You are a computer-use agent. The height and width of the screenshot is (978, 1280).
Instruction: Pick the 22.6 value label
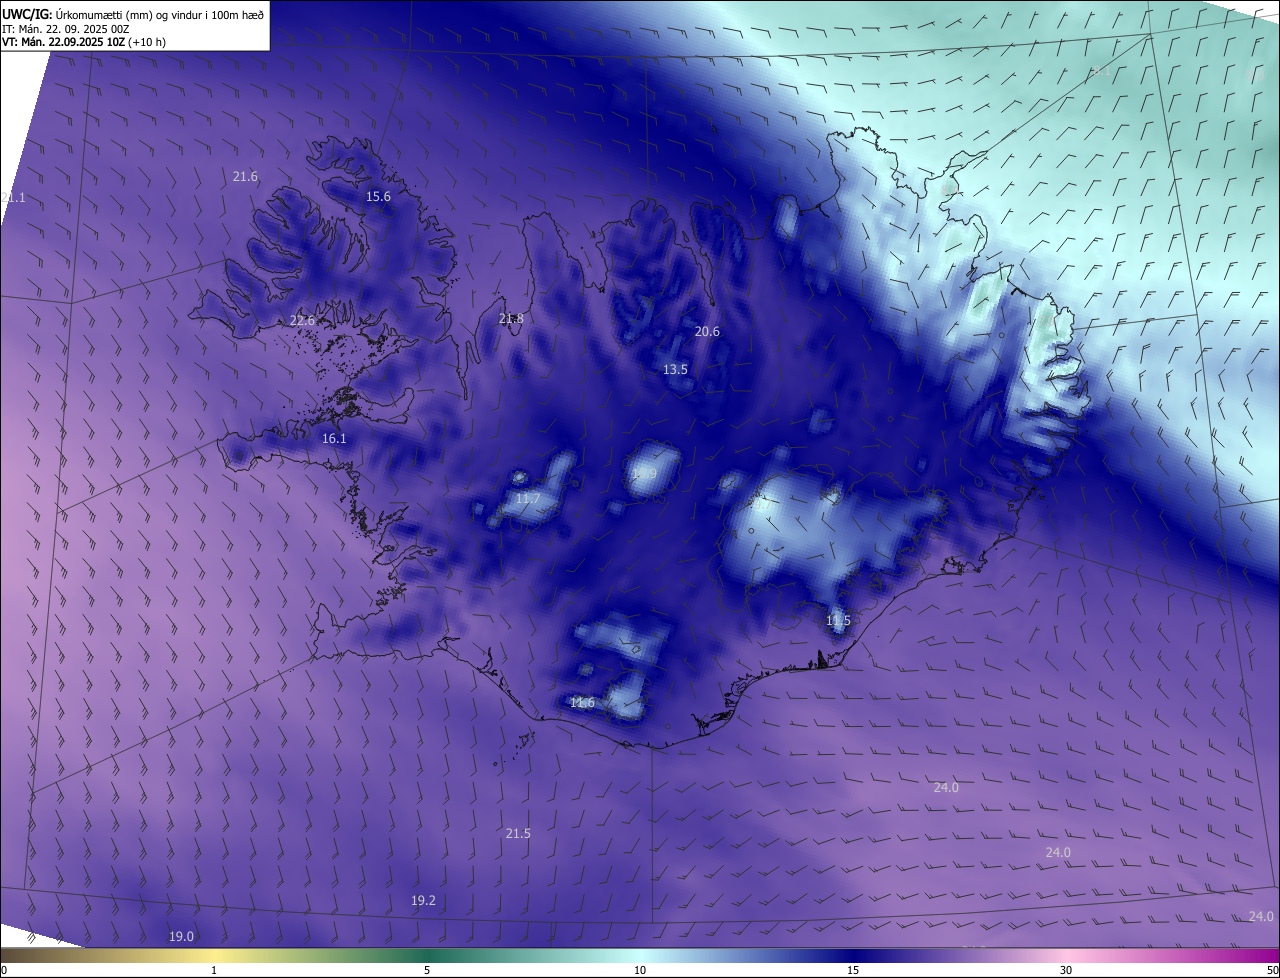coord(302,321)
